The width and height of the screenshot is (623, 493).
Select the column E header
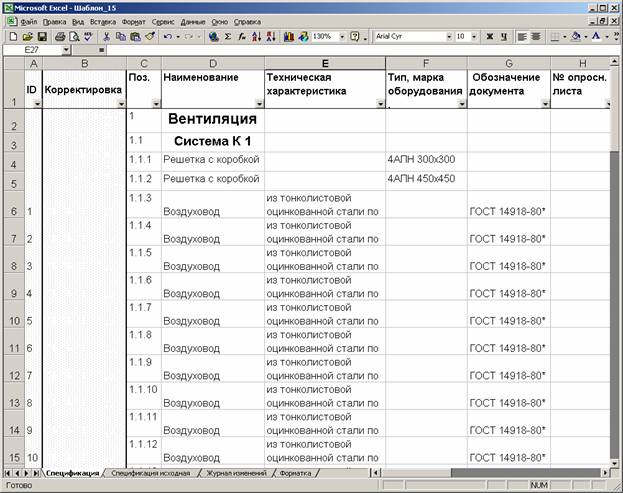324,63
